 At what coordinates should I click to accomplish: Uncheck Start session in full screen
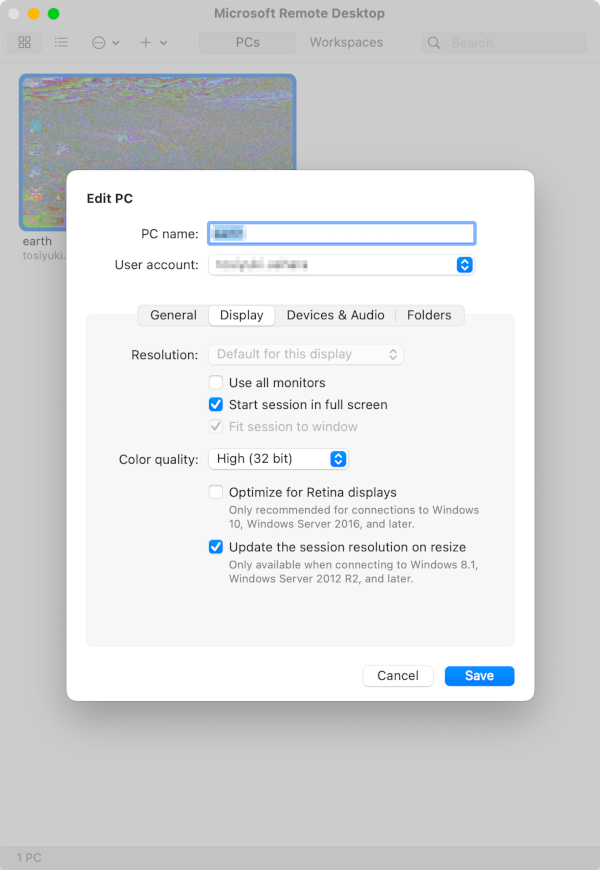(x=216, y=404)
